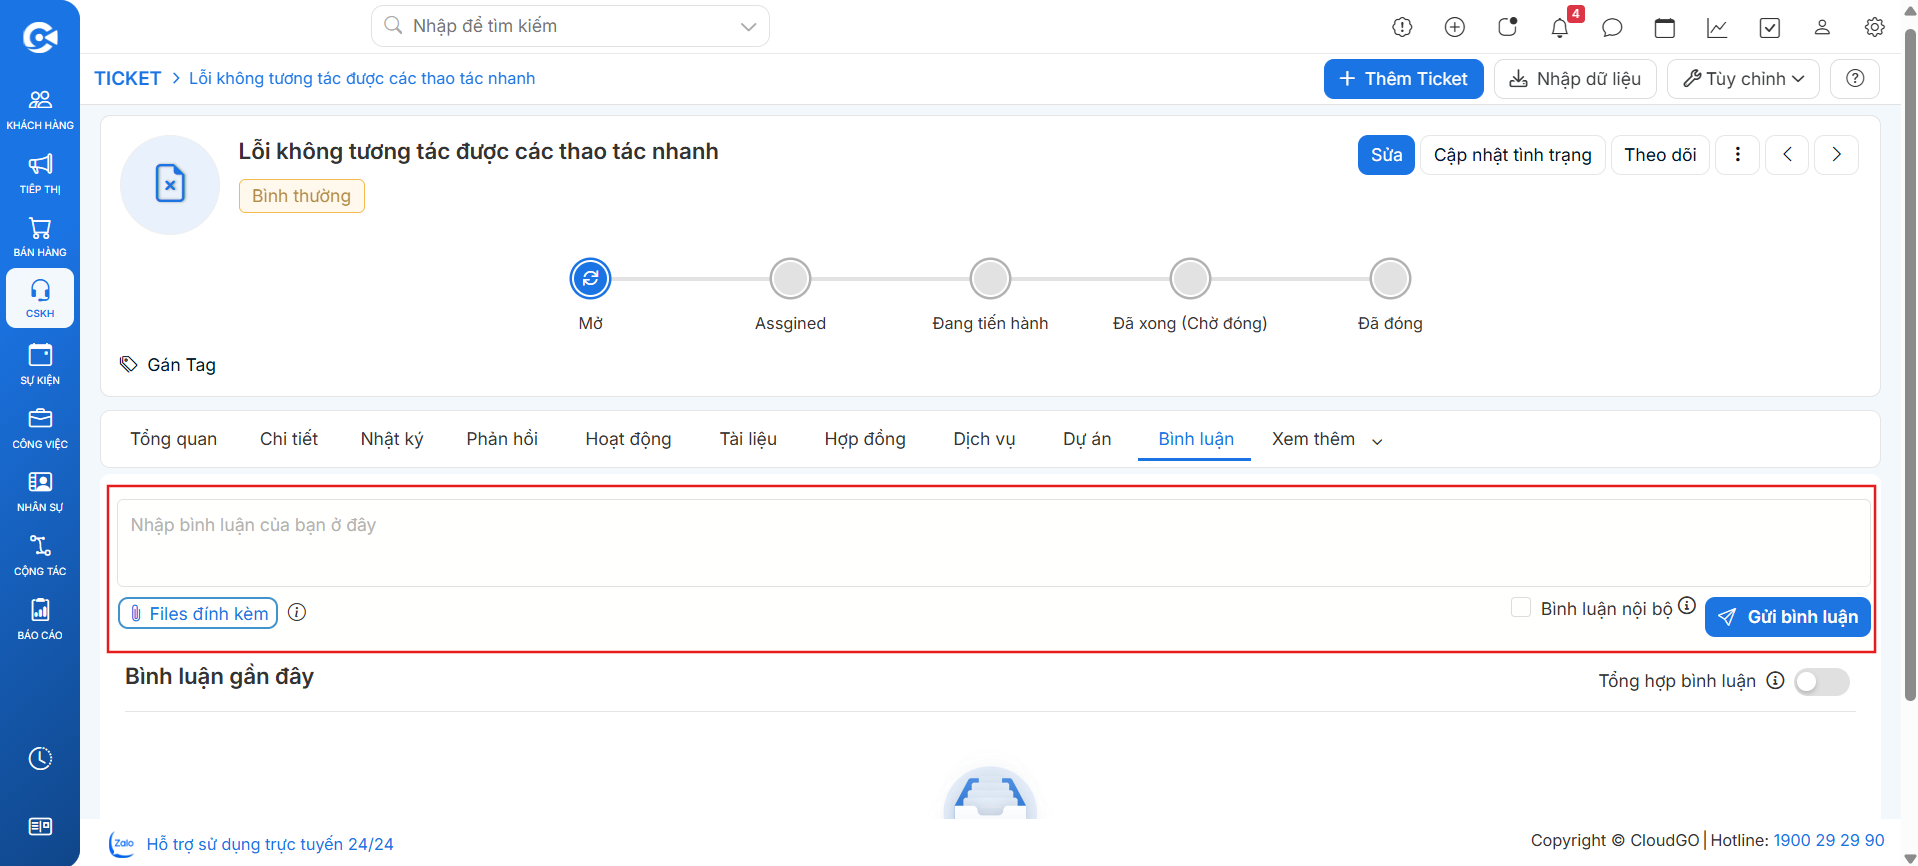Viewport: 1918px width, 866px height.
Task: Open the Cộng tác sidebar module
Action: pyautogui.click(x=40, y=556)
